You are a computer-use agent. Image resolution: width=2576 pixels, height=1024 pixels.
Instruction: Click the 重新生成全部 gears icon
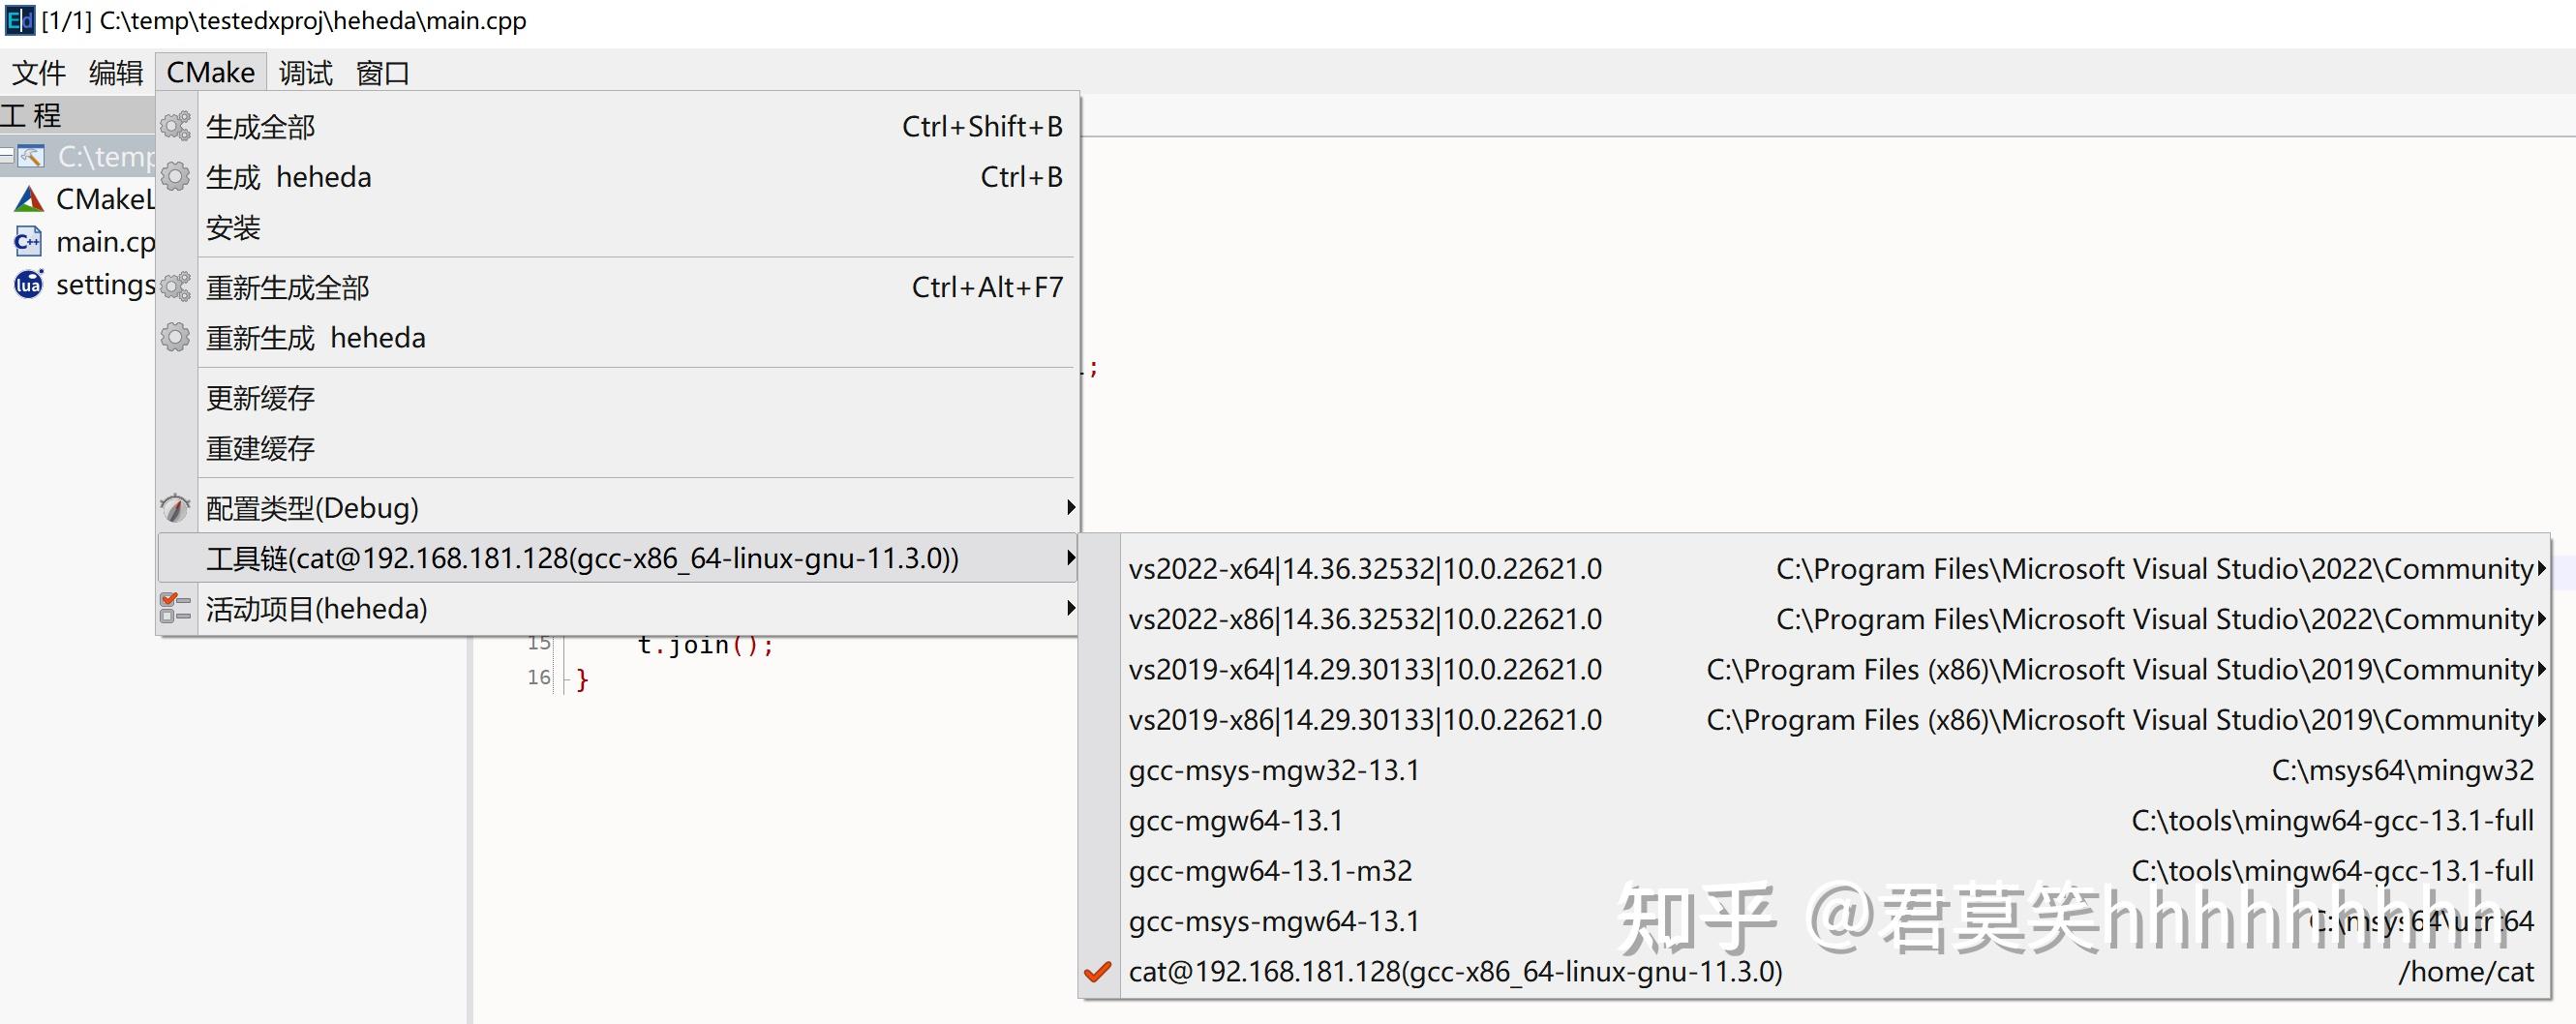click(x=176, y=287)
